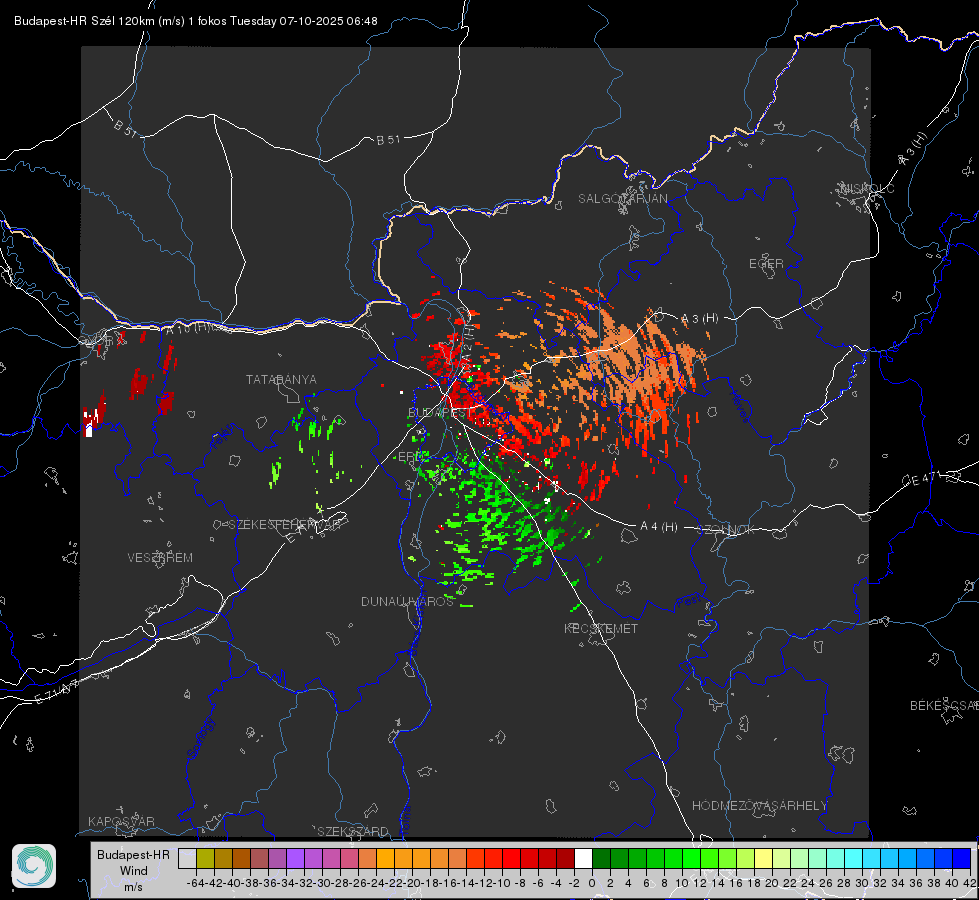Click the EGER city label

pos(766,264)
